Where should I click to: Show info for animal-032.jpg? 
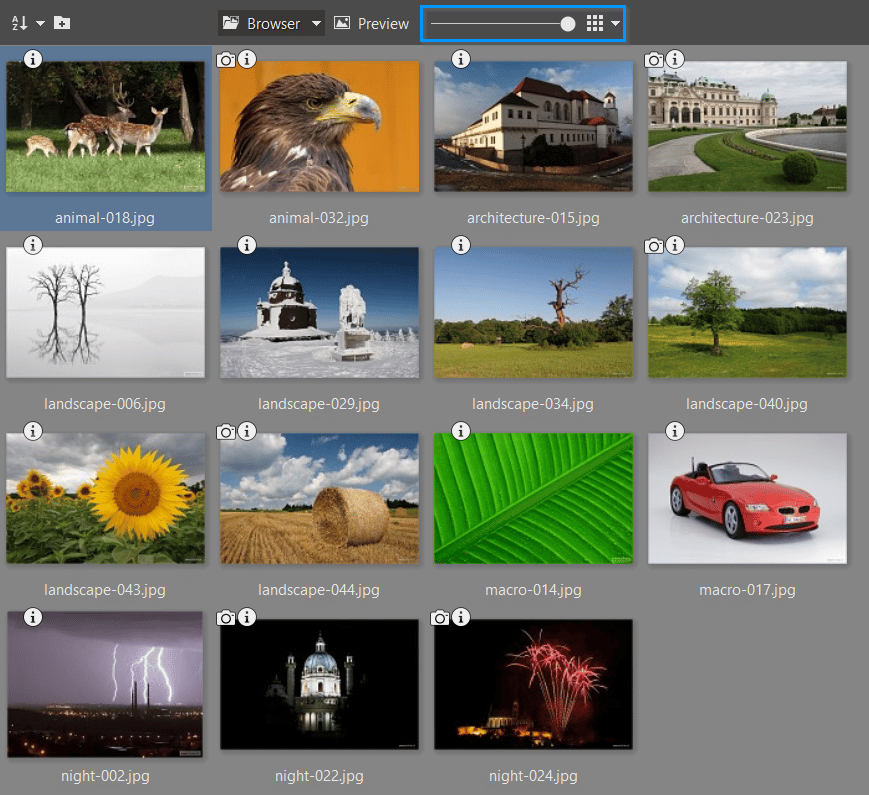(247, 59)
